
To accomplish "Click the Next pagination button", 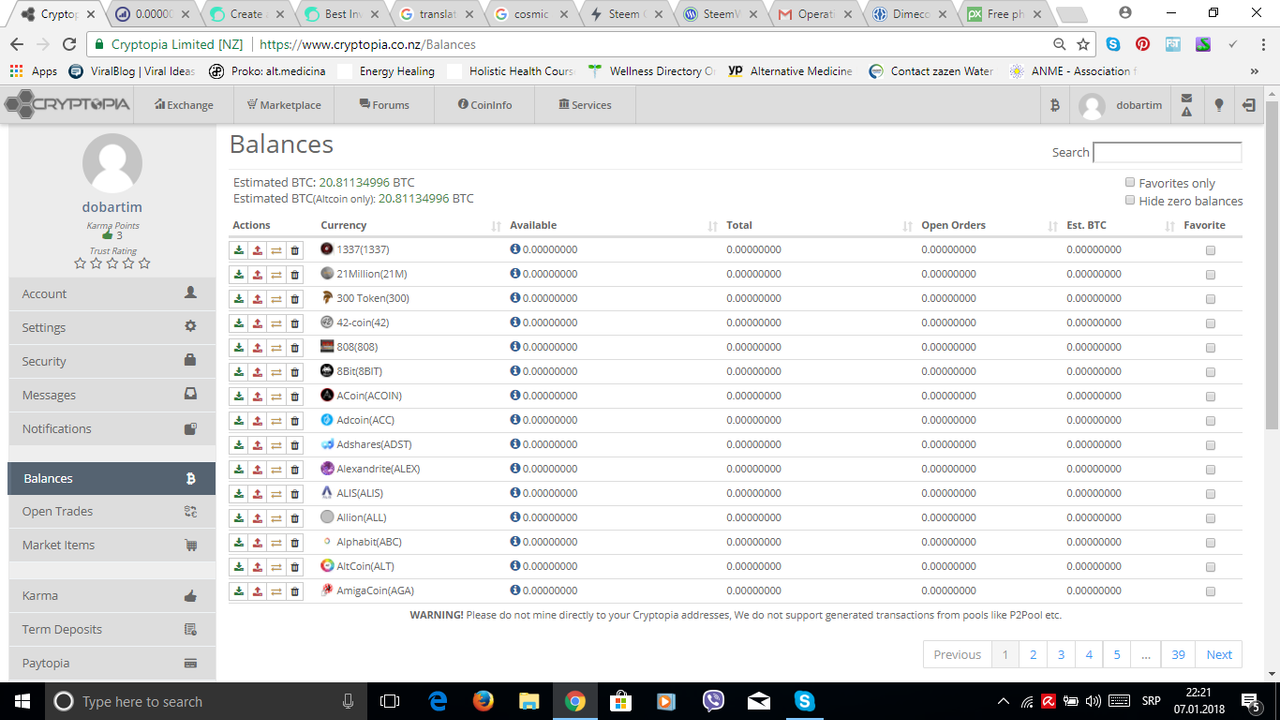I will 1219,654.
